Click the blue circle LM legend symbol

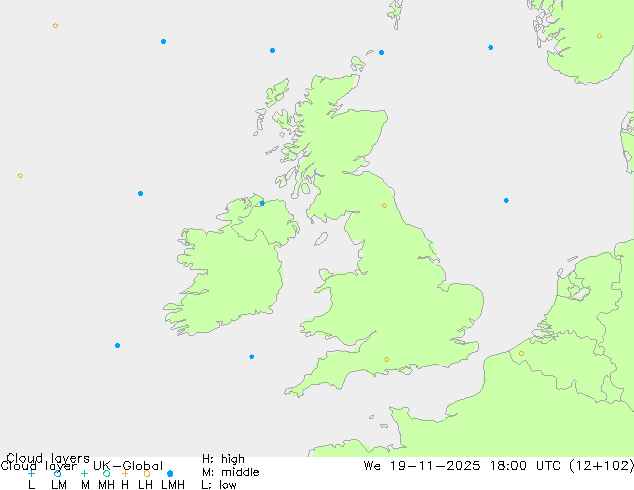[x=57, y=473]
